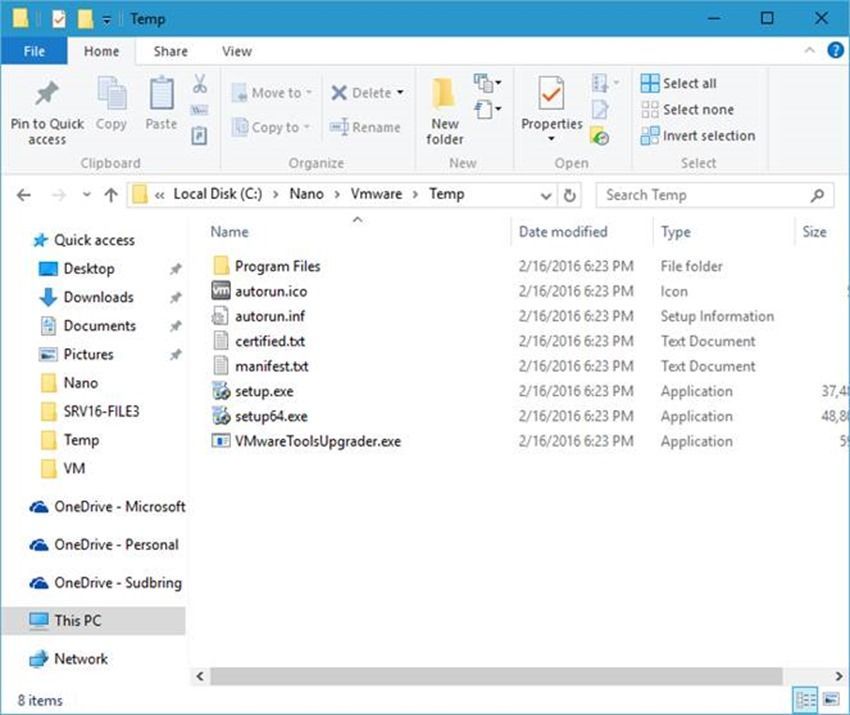The image size is (850, 715).
Task: Expand the Move to dropdown
Action: coord(308,93)
